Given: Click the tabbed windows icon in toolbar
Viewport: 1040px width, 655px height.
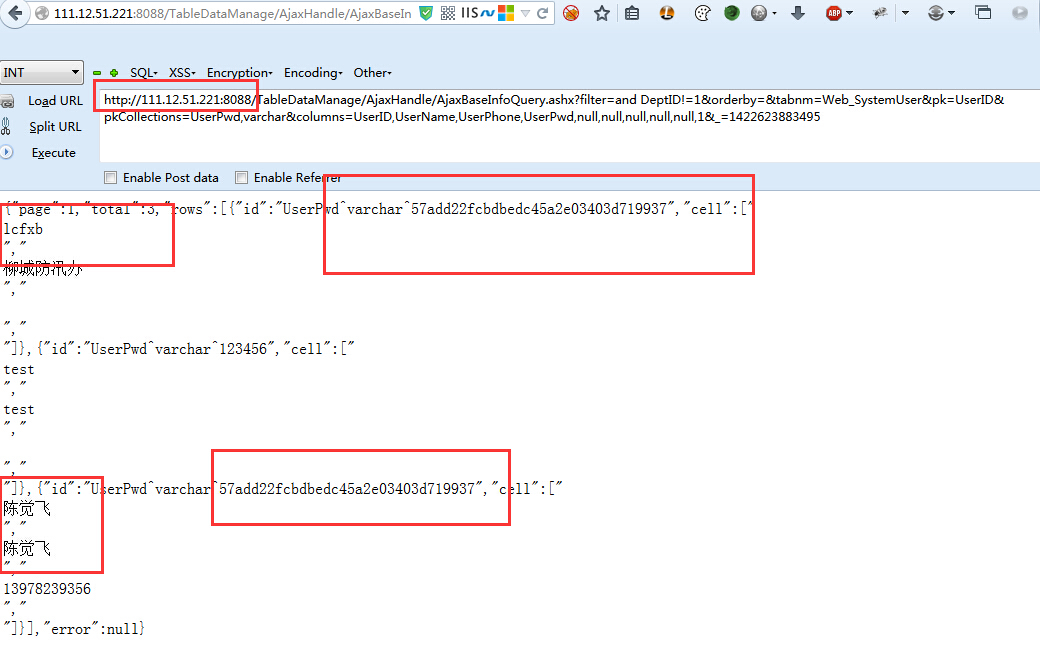Looking at the screenshot, I should 983,12.
